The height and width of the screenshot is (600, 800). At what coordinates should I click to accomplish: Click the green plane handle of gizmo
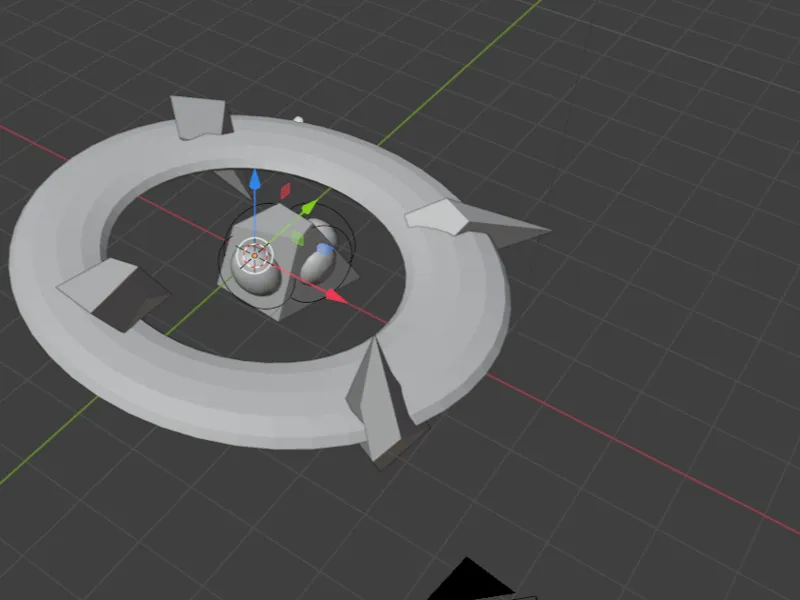297,238
